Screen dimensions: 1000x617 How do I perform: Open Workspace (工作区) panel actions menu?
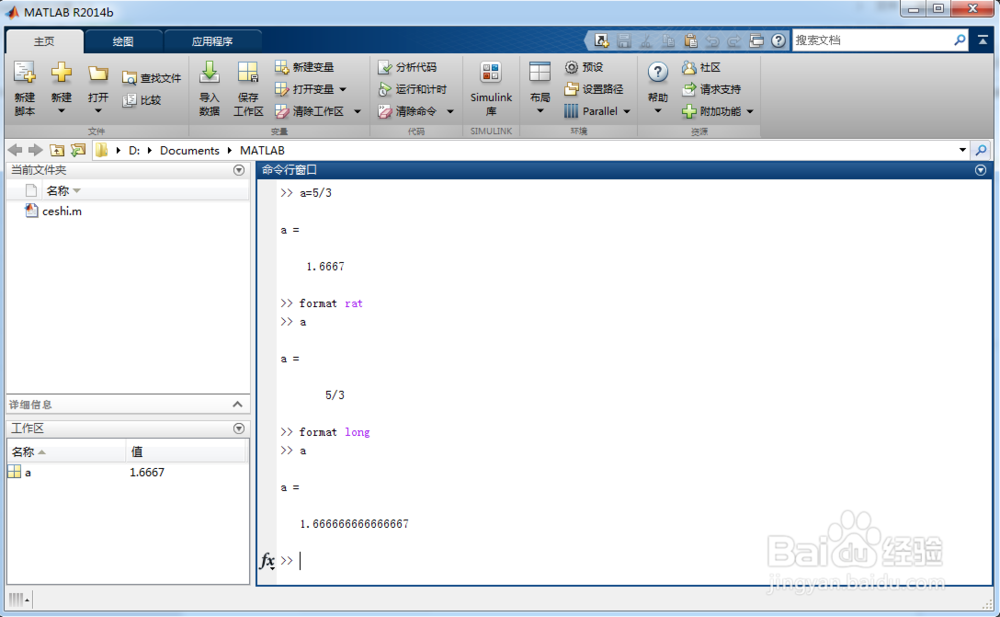click(x=239, y=428)
